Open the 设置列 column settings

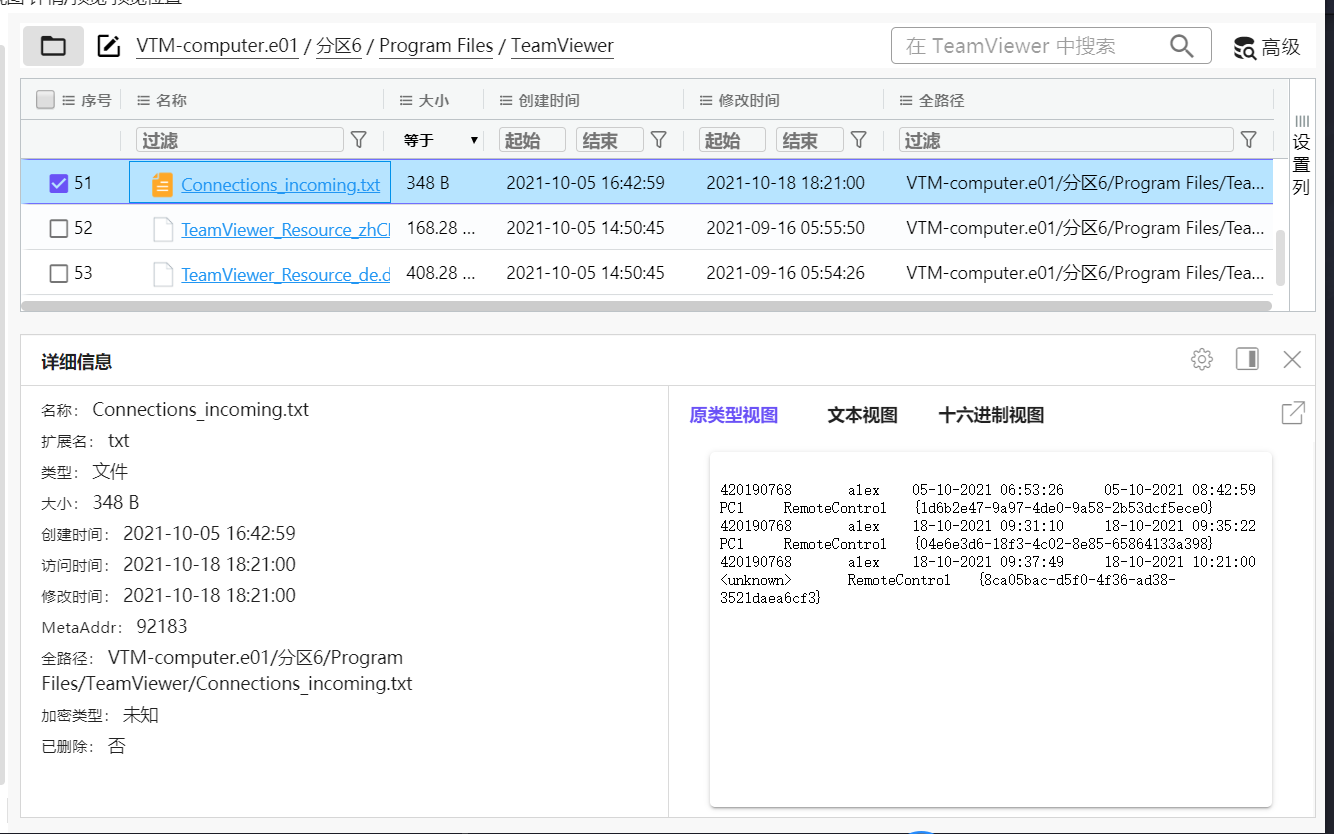(1301, 155)
